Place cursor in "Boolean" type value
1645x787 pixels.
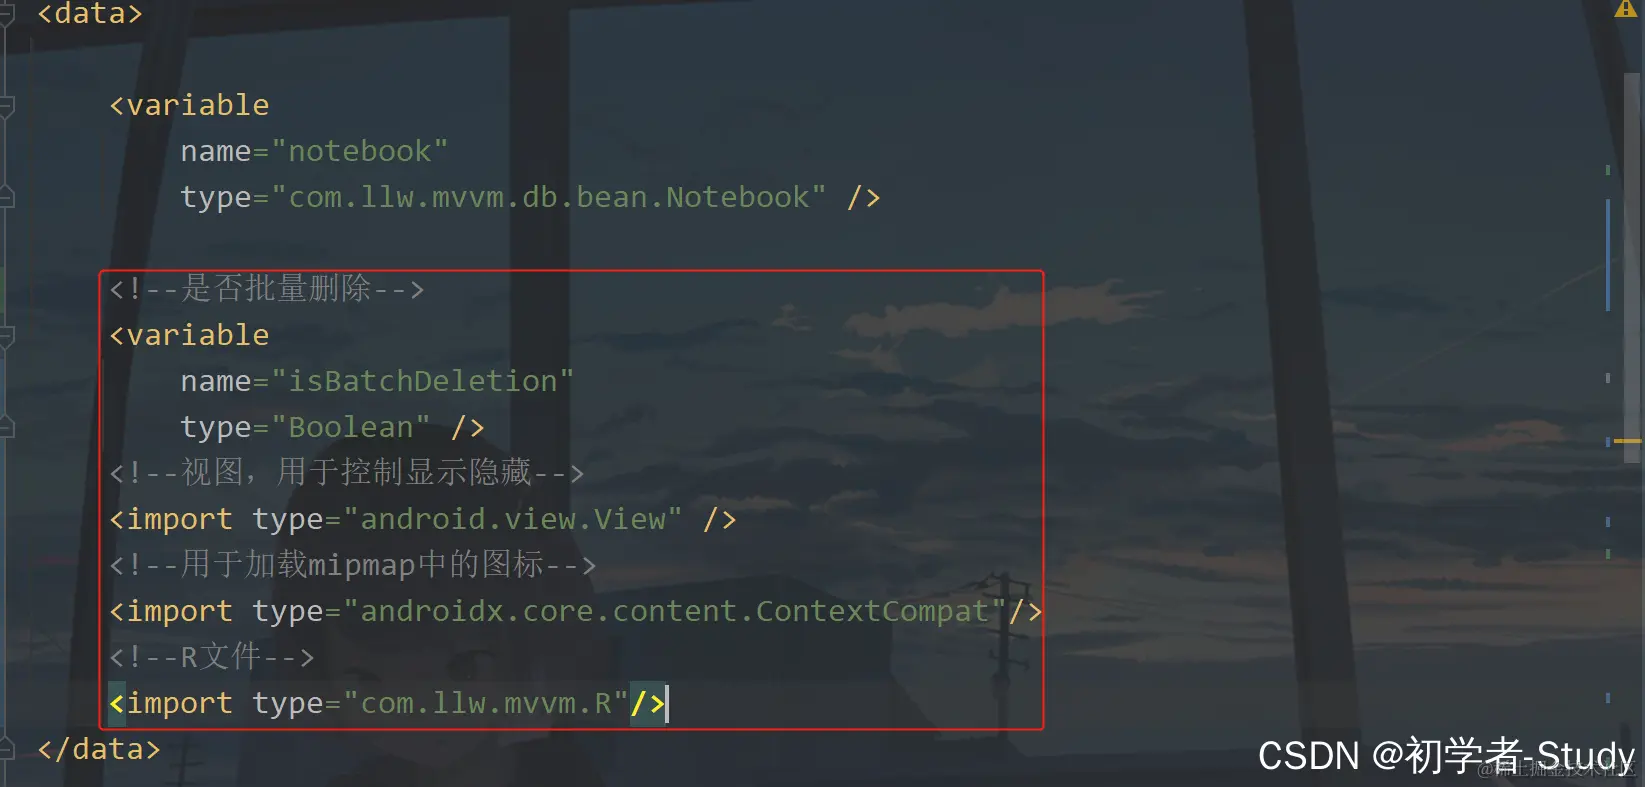(351, 427)
